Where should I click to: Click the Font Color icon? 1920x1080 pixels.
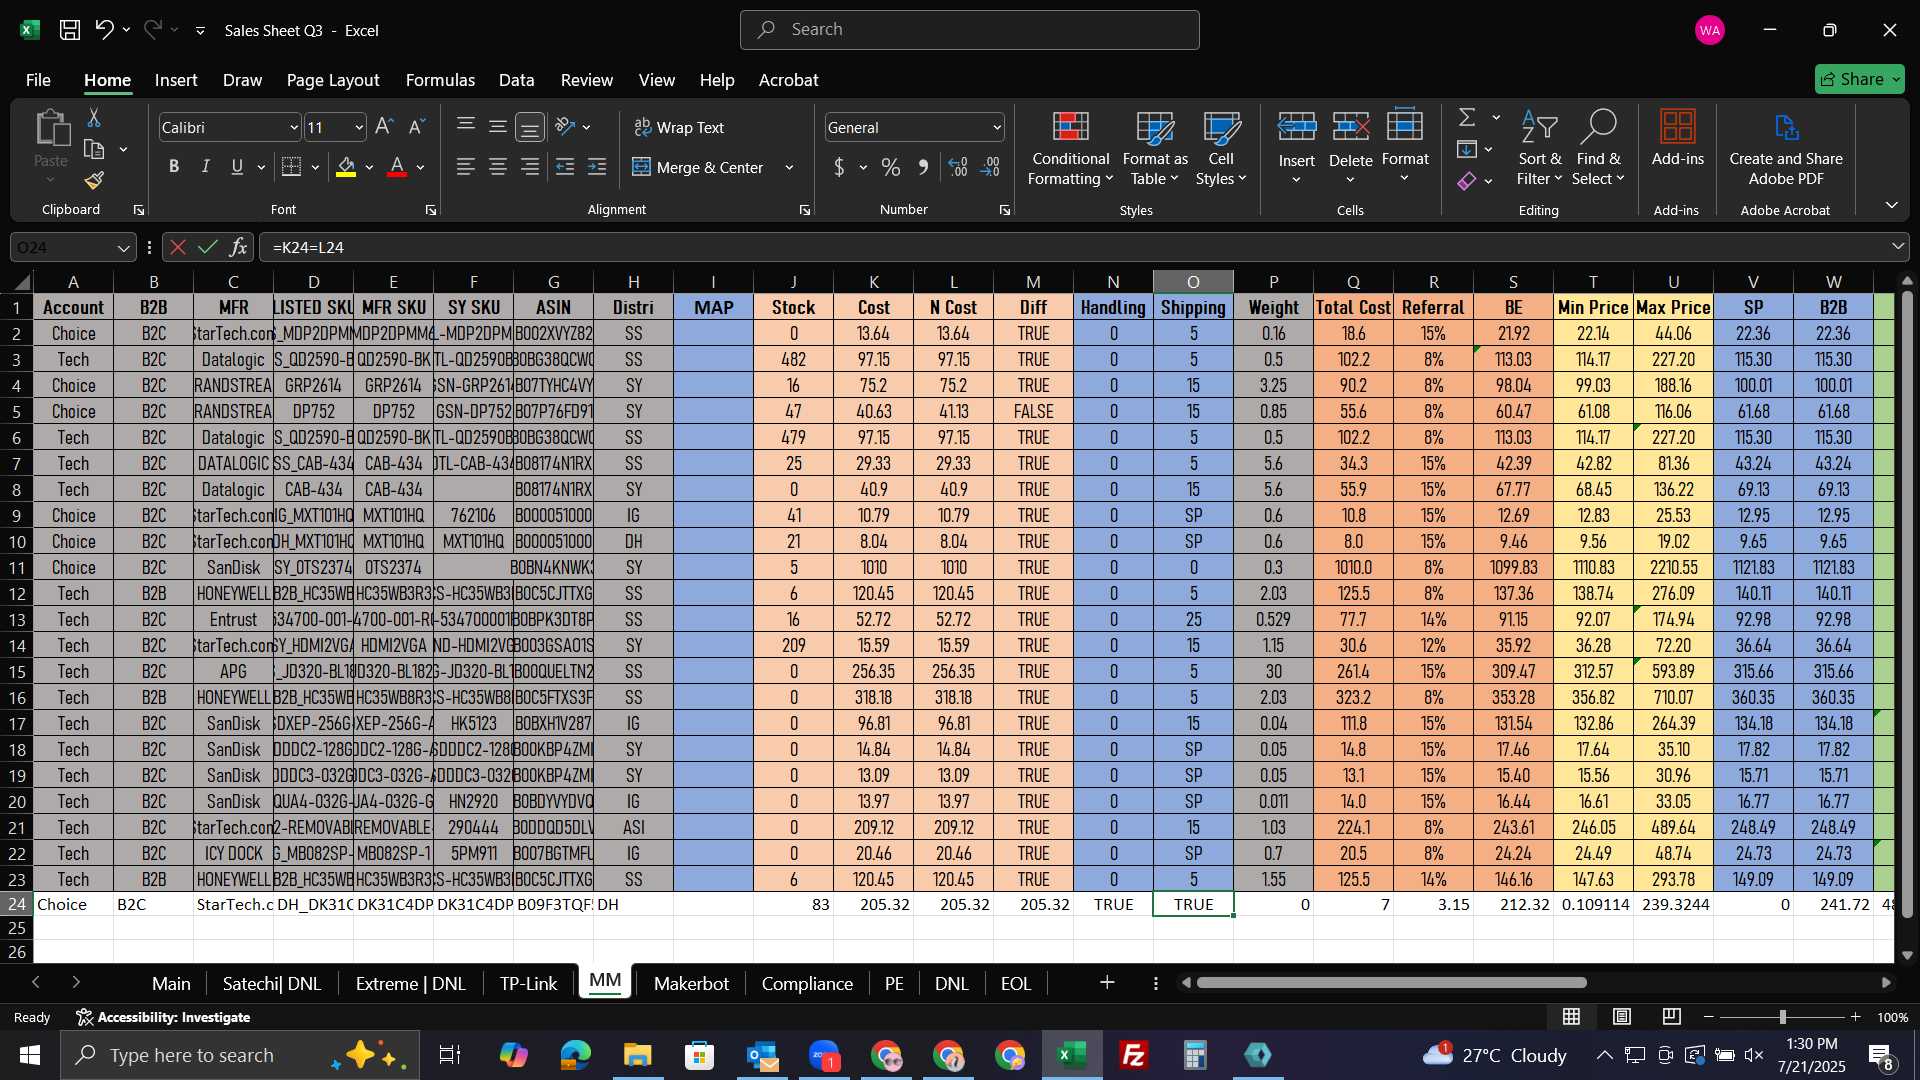coord(397,167)
